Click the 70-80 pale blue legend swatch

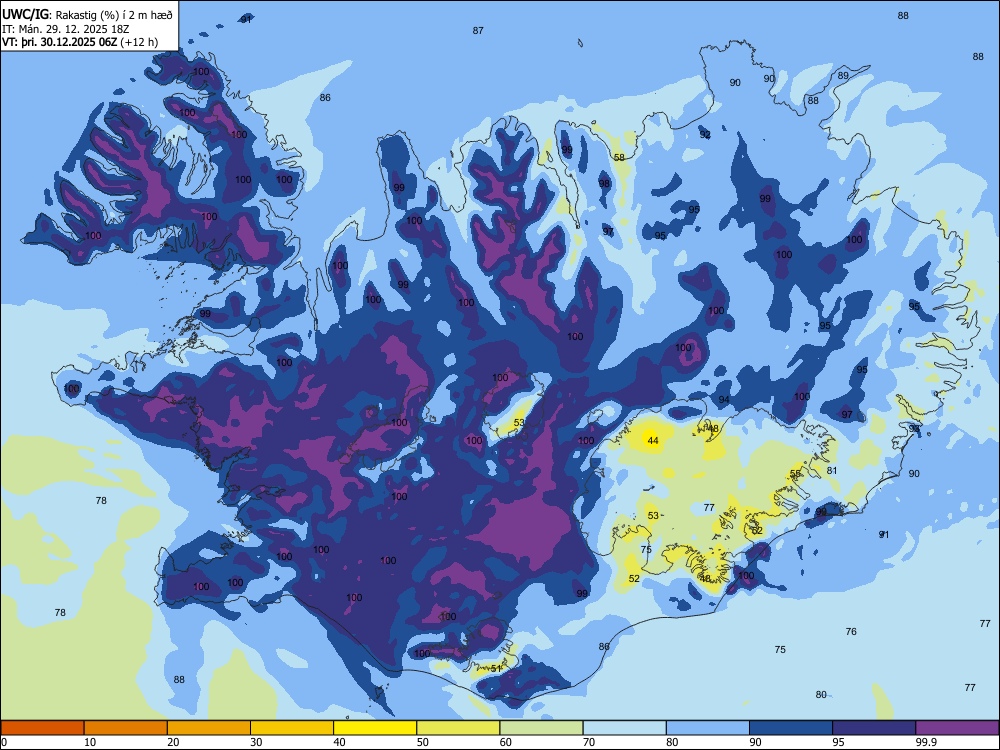624,728
